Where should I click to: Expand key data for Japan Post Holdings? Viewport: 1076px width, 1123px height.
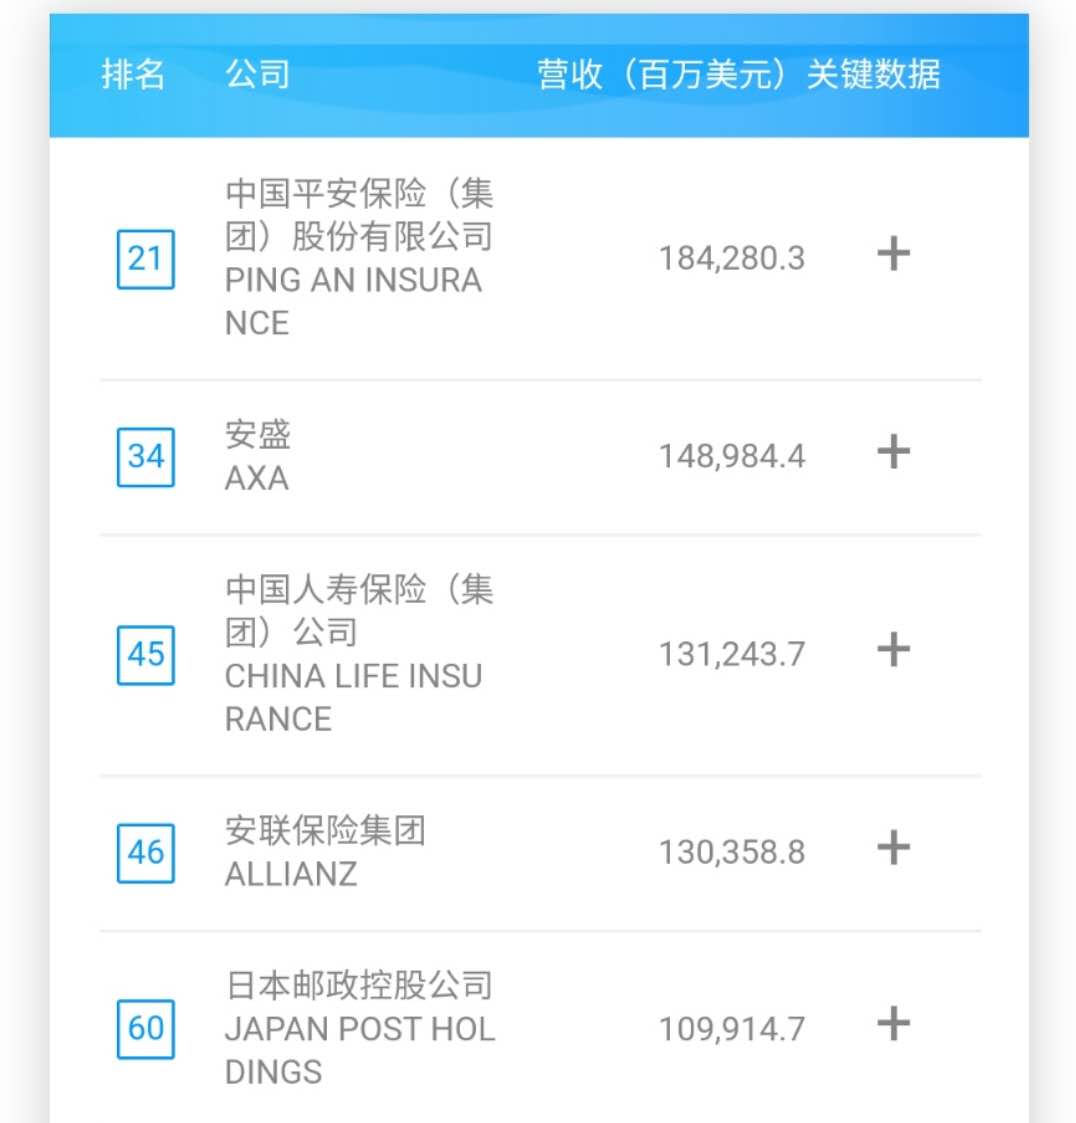click(893, 1023)
